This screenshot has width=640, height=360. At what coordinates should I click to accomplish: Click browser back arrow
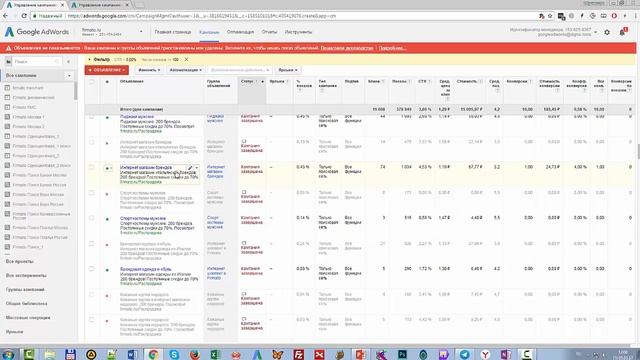coord(5,16)
